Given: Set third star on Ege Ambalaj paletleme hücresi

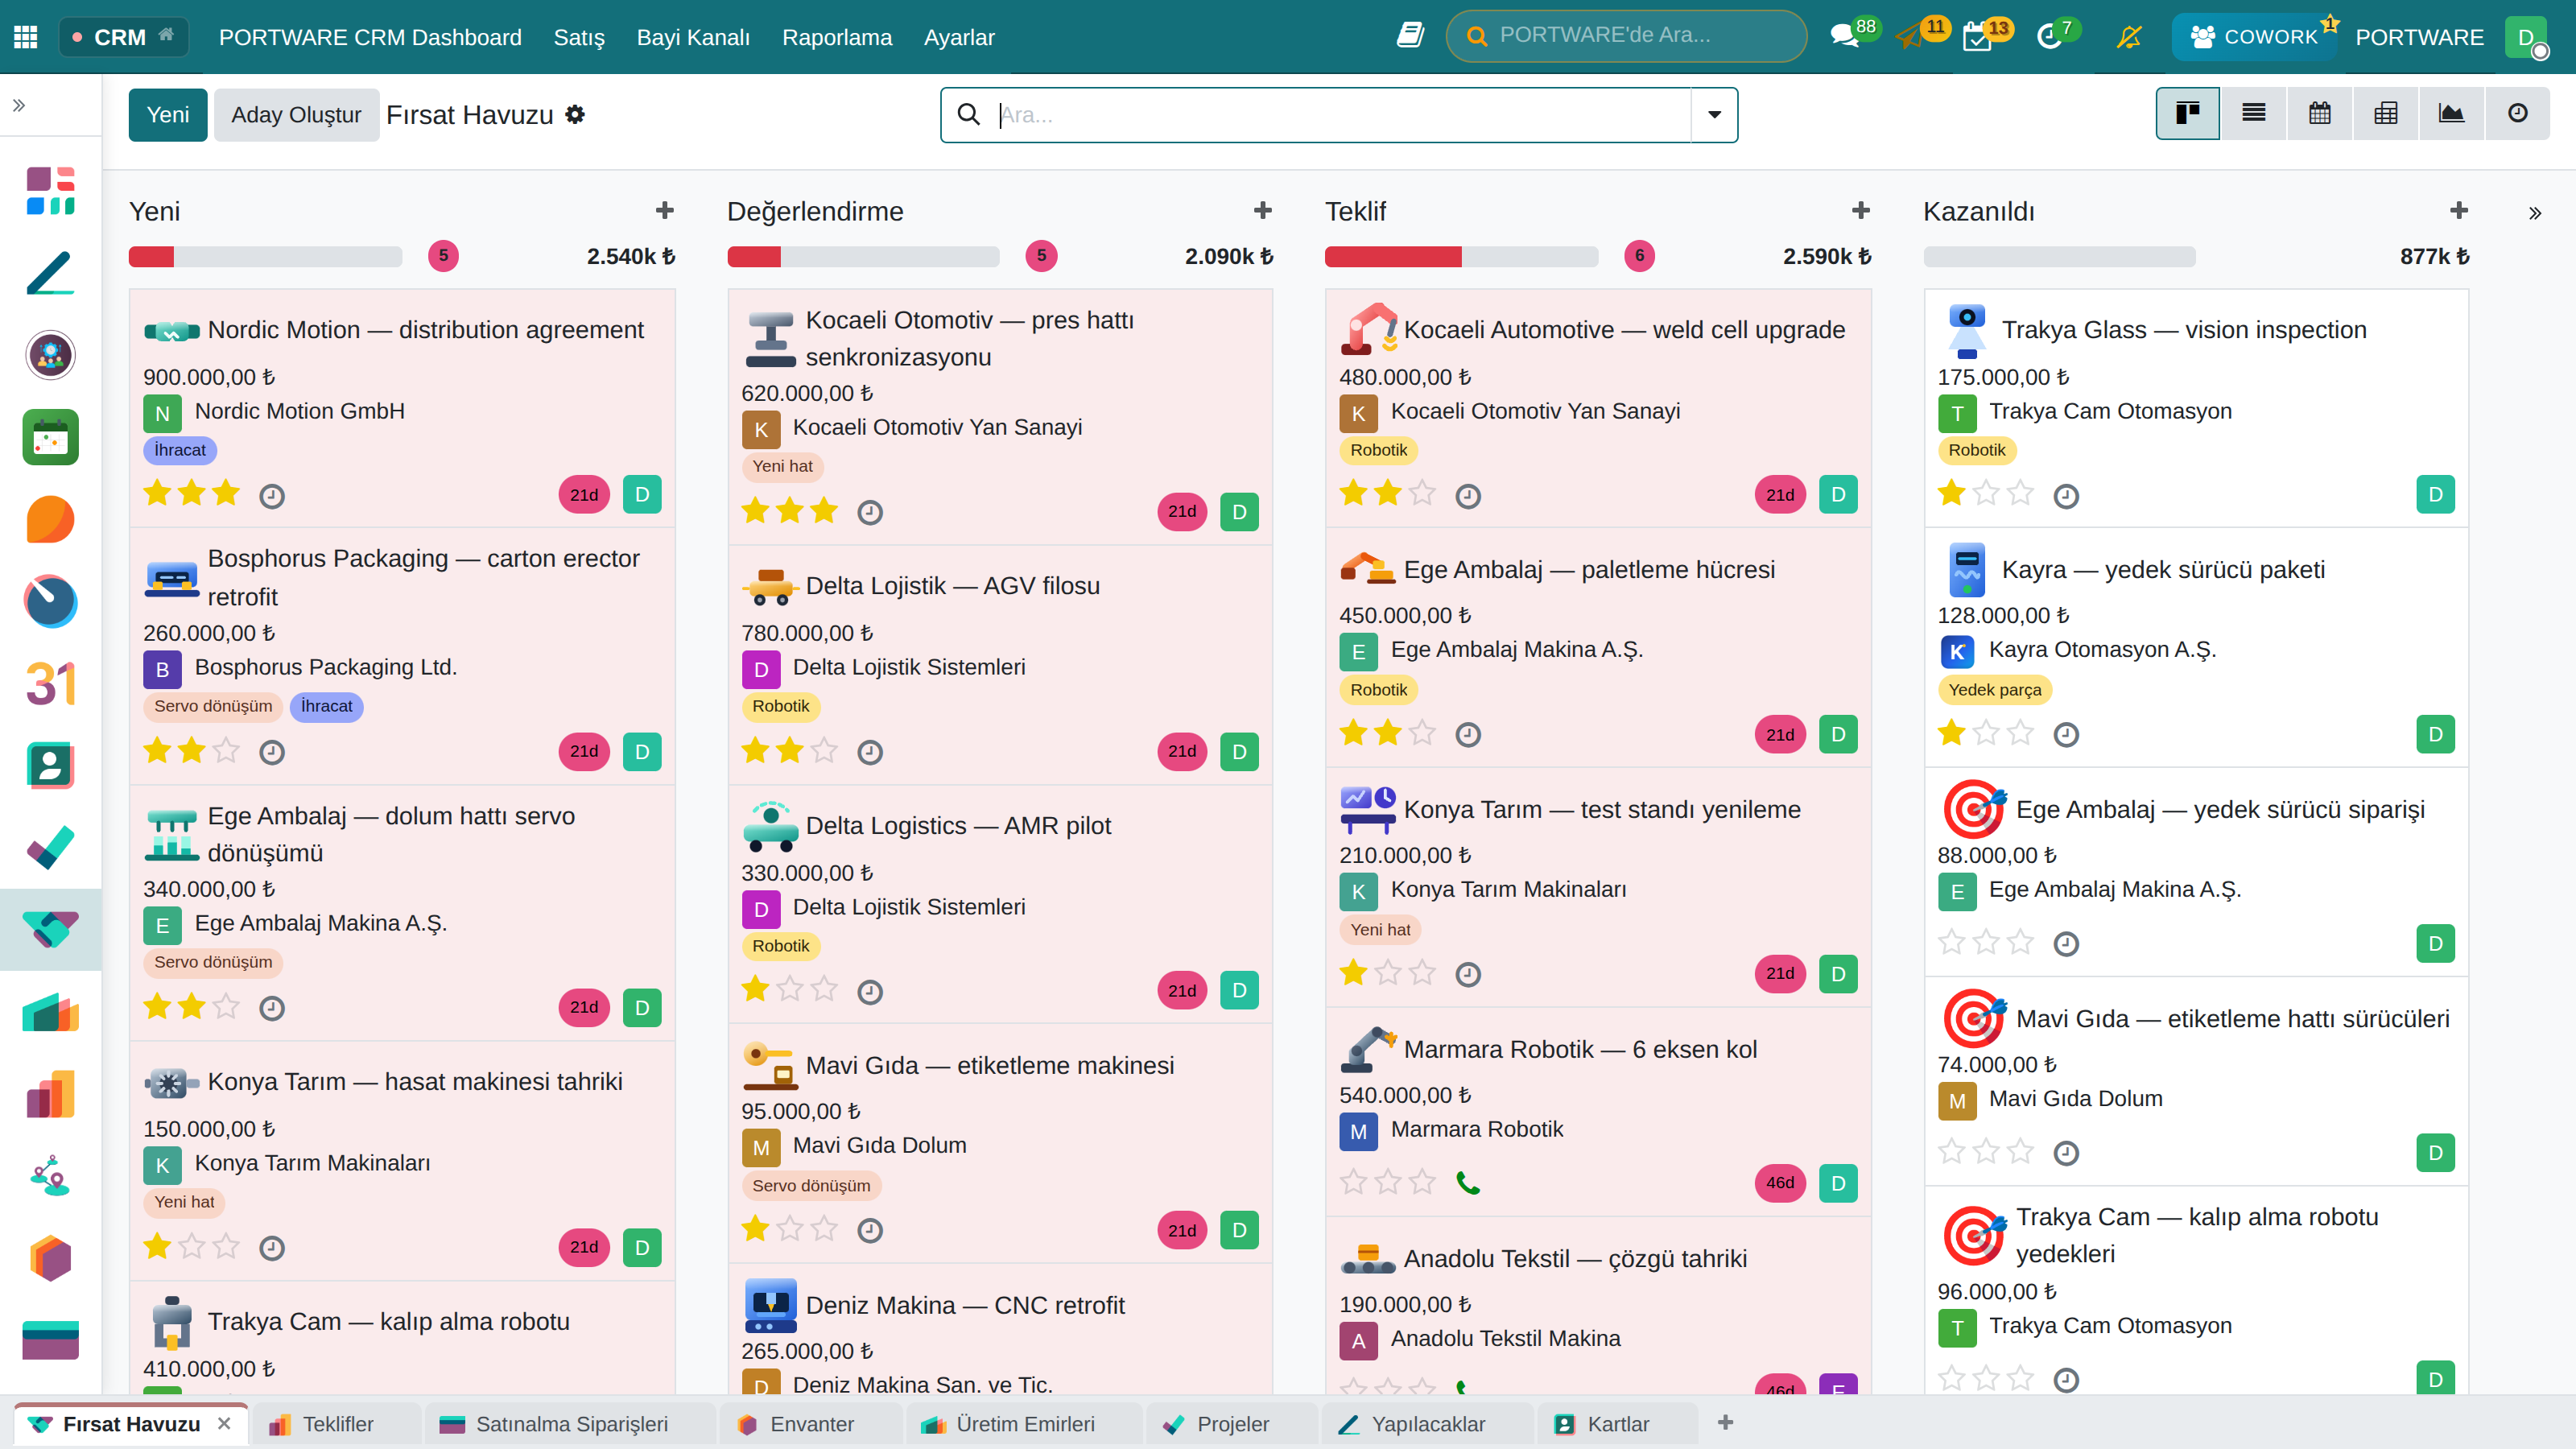Looking at the screenshot, I should [x=1421, y=733].
